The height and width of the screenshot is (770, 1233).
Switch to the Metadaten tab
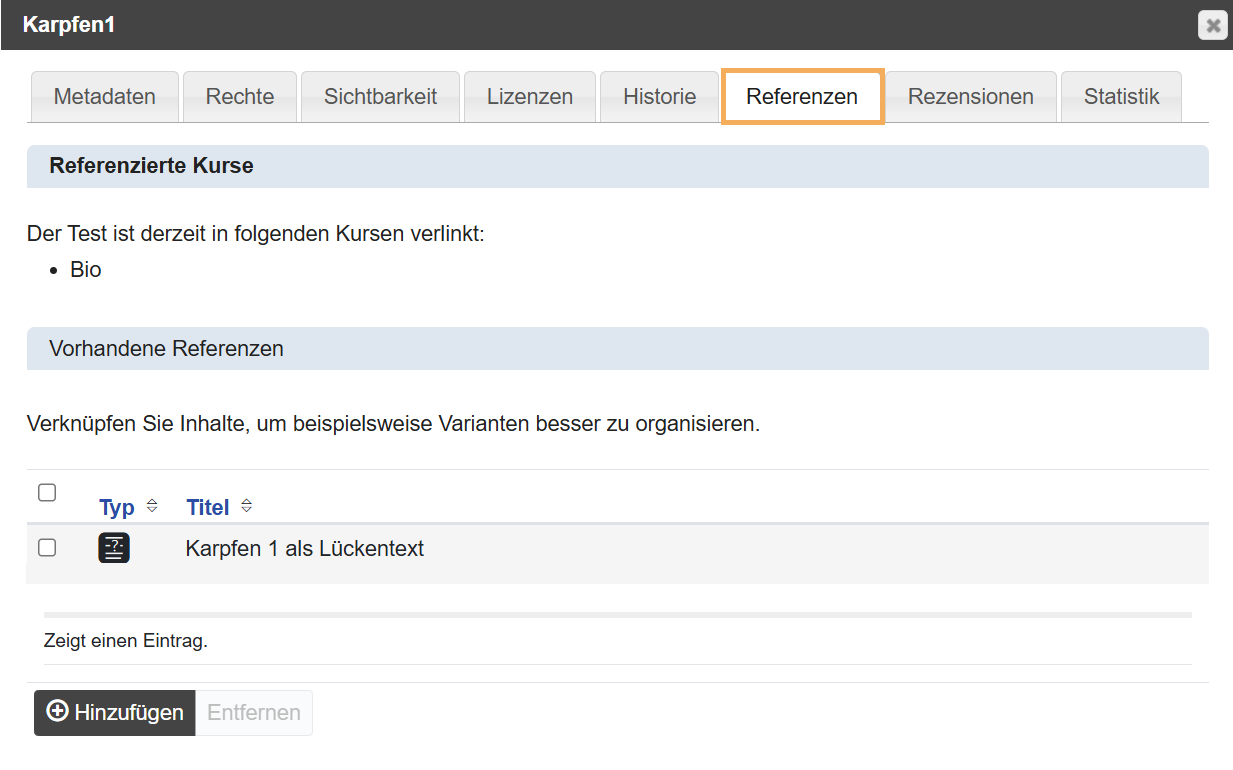(x=104, y=96)
